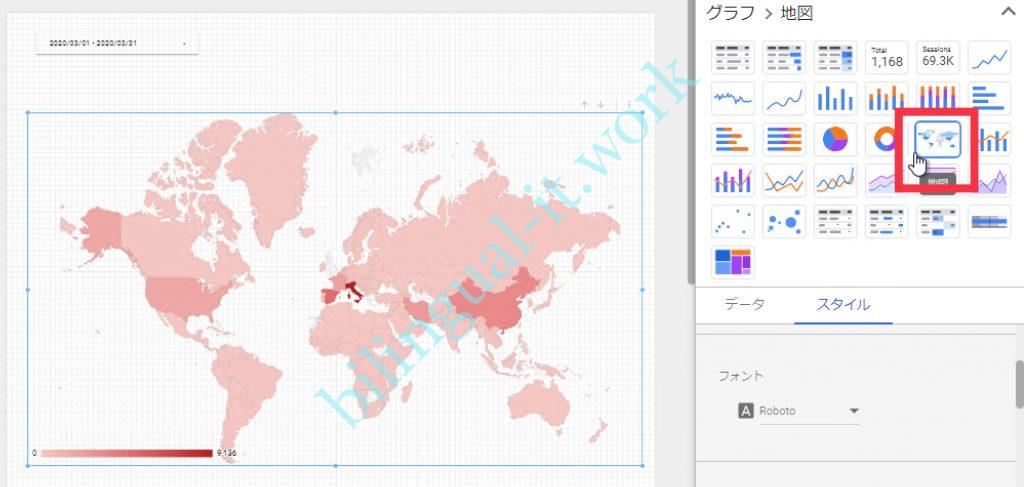The image size is (1024, 487).
Task: Open the map's three-dot more options menu
Action: pos(629,104)
